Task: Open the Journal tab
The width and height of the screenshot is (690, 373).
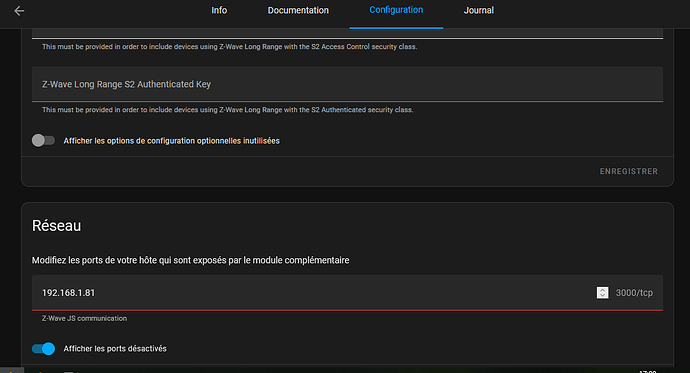Action: tap(479, 10)
